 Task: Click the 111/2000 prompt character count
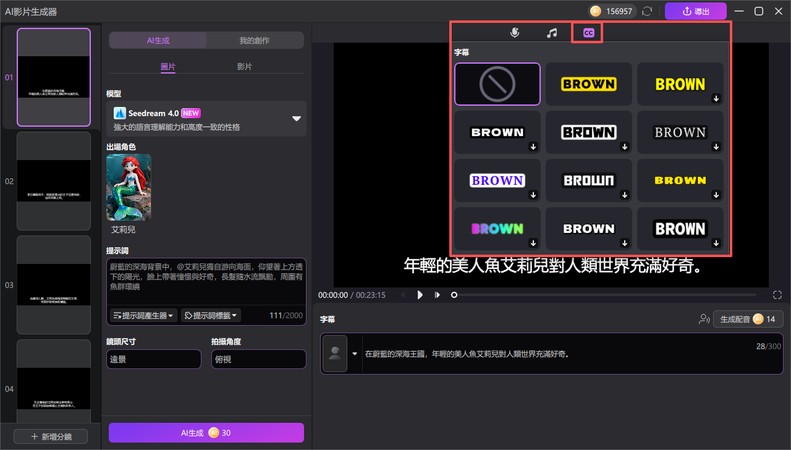(286, 315)
